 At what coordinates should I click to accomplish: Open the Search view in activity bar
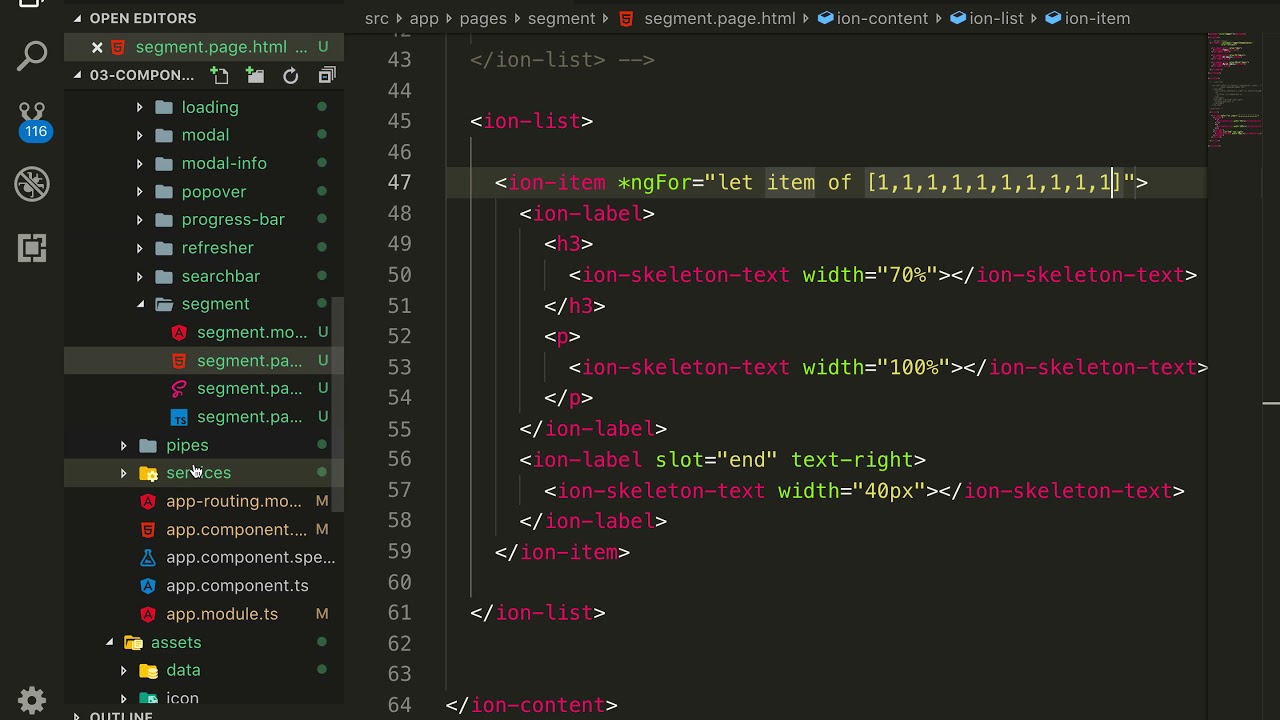(x=32, y=56)
